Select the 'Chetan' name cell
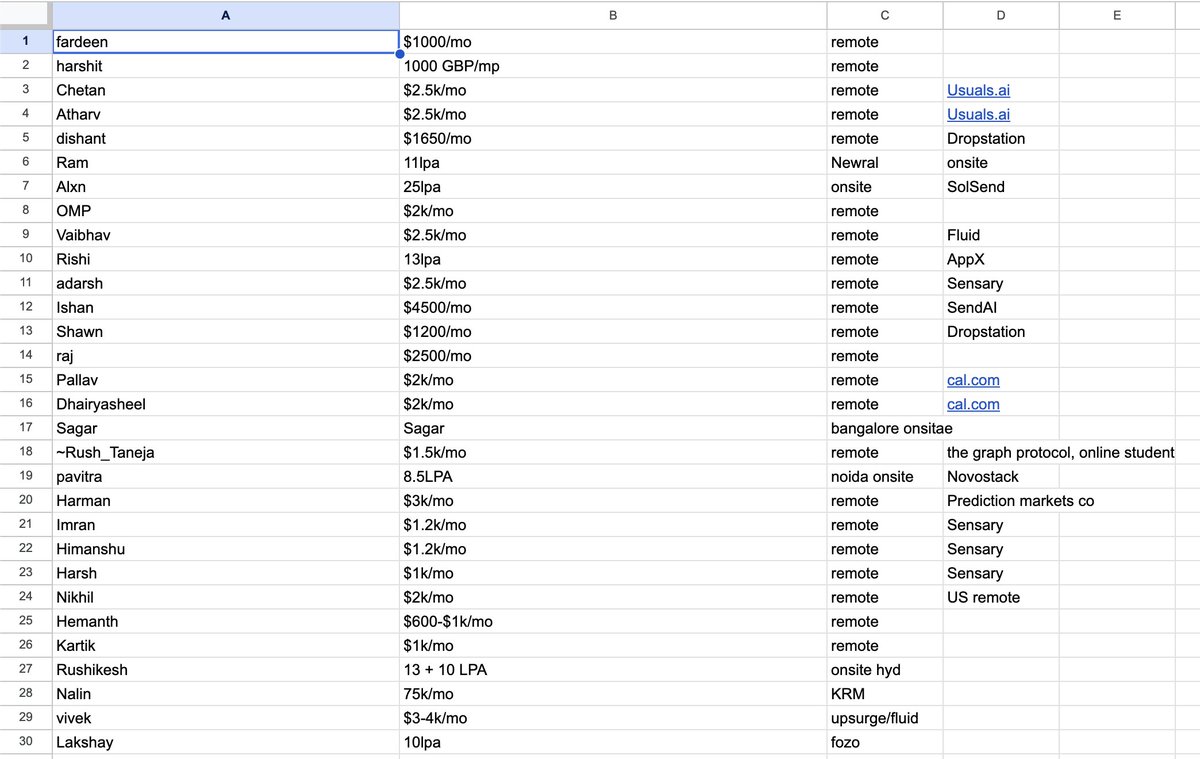The height and width of the screenshot is (759, 1200). pyautogui.click(x=225, y=90)
